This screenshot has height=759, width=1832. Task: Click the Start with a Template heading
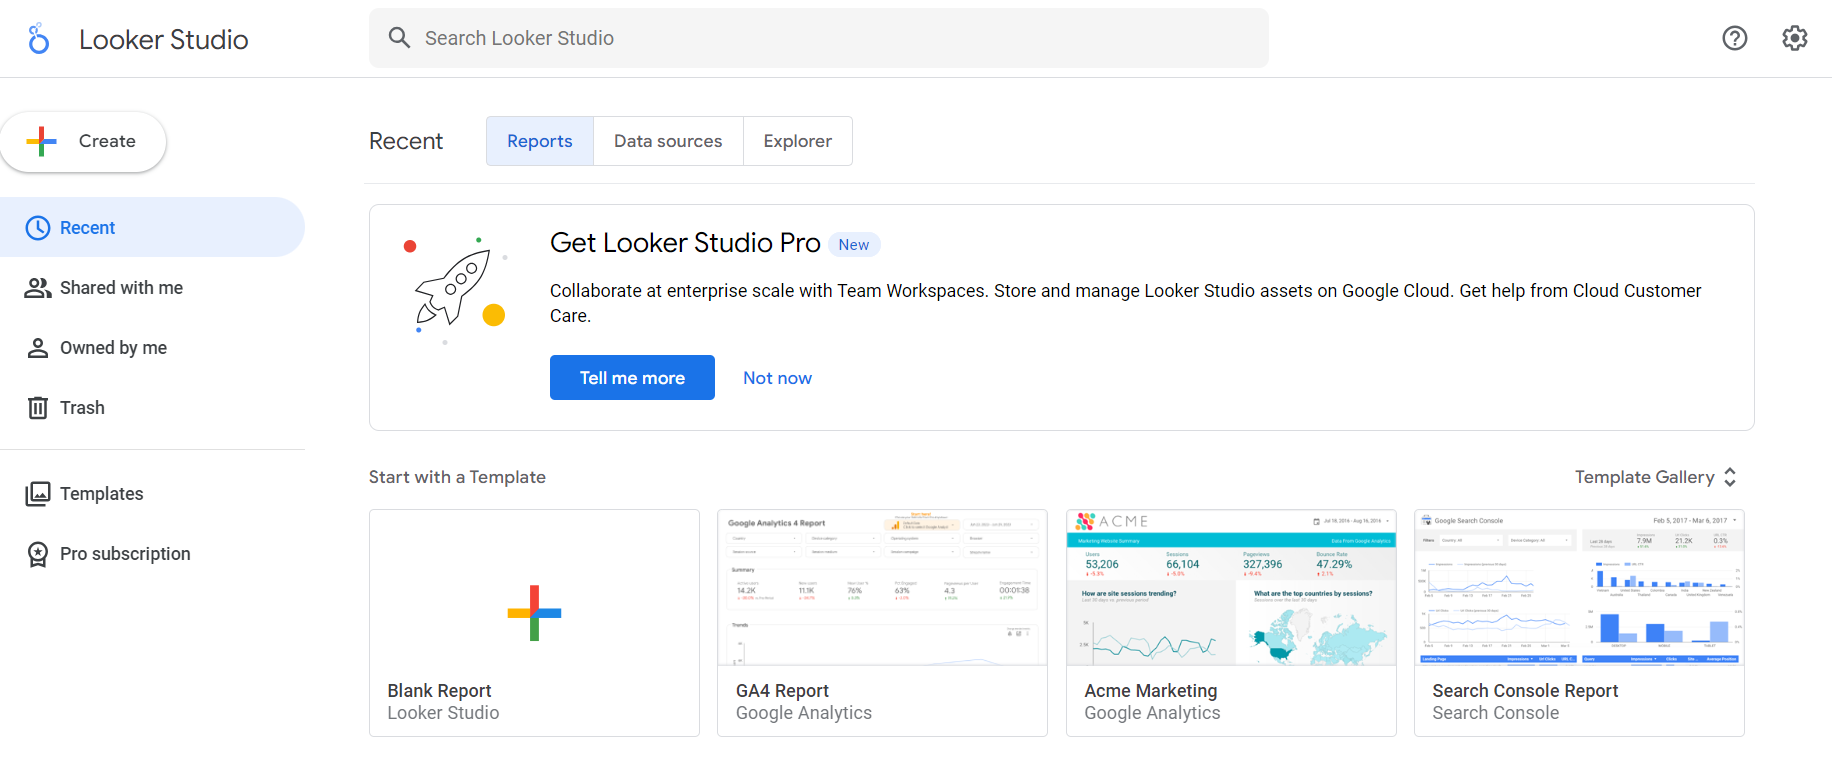click(x=457, y=477)
